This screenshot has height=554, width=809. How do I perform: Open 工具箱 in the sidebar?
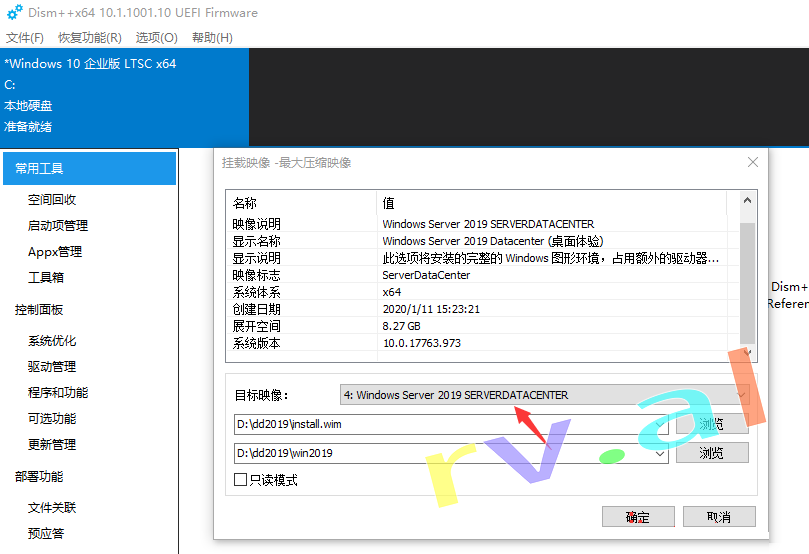tap(45, 278)
